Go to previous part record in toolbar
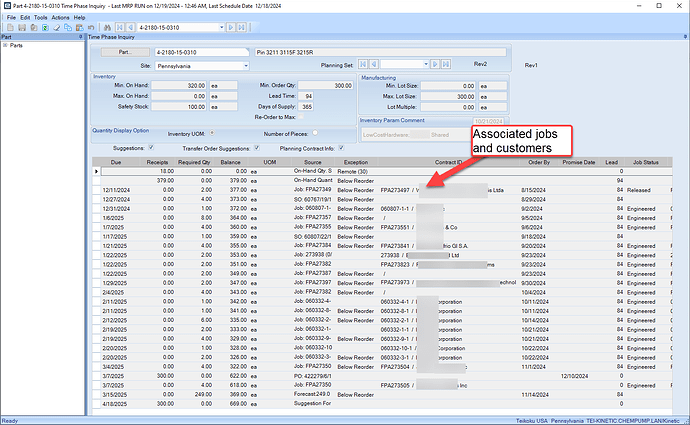This screenshot has width=690, height=425. pos(130,27)
